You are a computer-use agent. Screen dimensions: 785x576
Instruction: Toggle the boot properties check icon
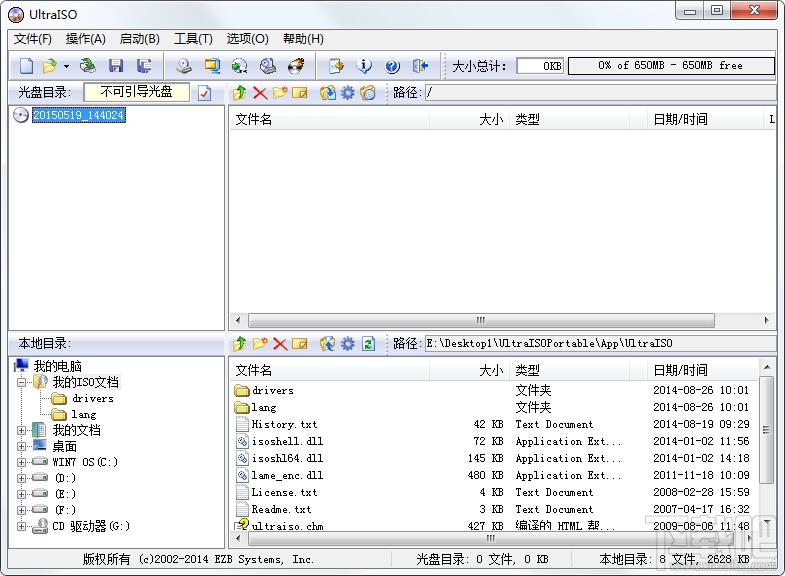204,93
